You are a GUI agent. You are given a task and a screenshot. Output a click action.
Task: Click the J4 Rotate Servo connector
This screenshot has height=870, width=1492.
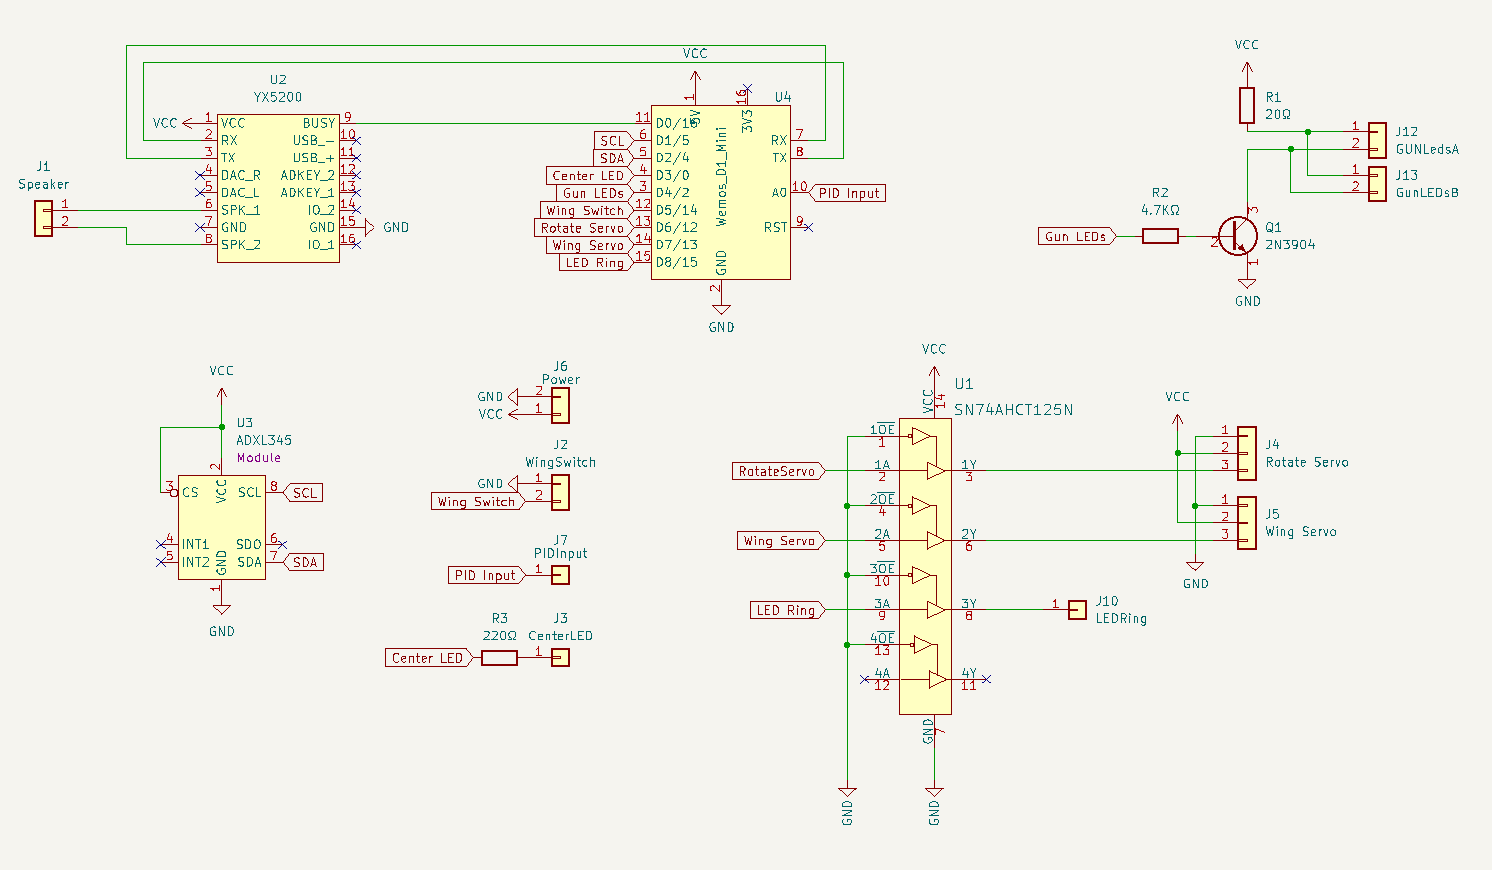click(1246, 453)
